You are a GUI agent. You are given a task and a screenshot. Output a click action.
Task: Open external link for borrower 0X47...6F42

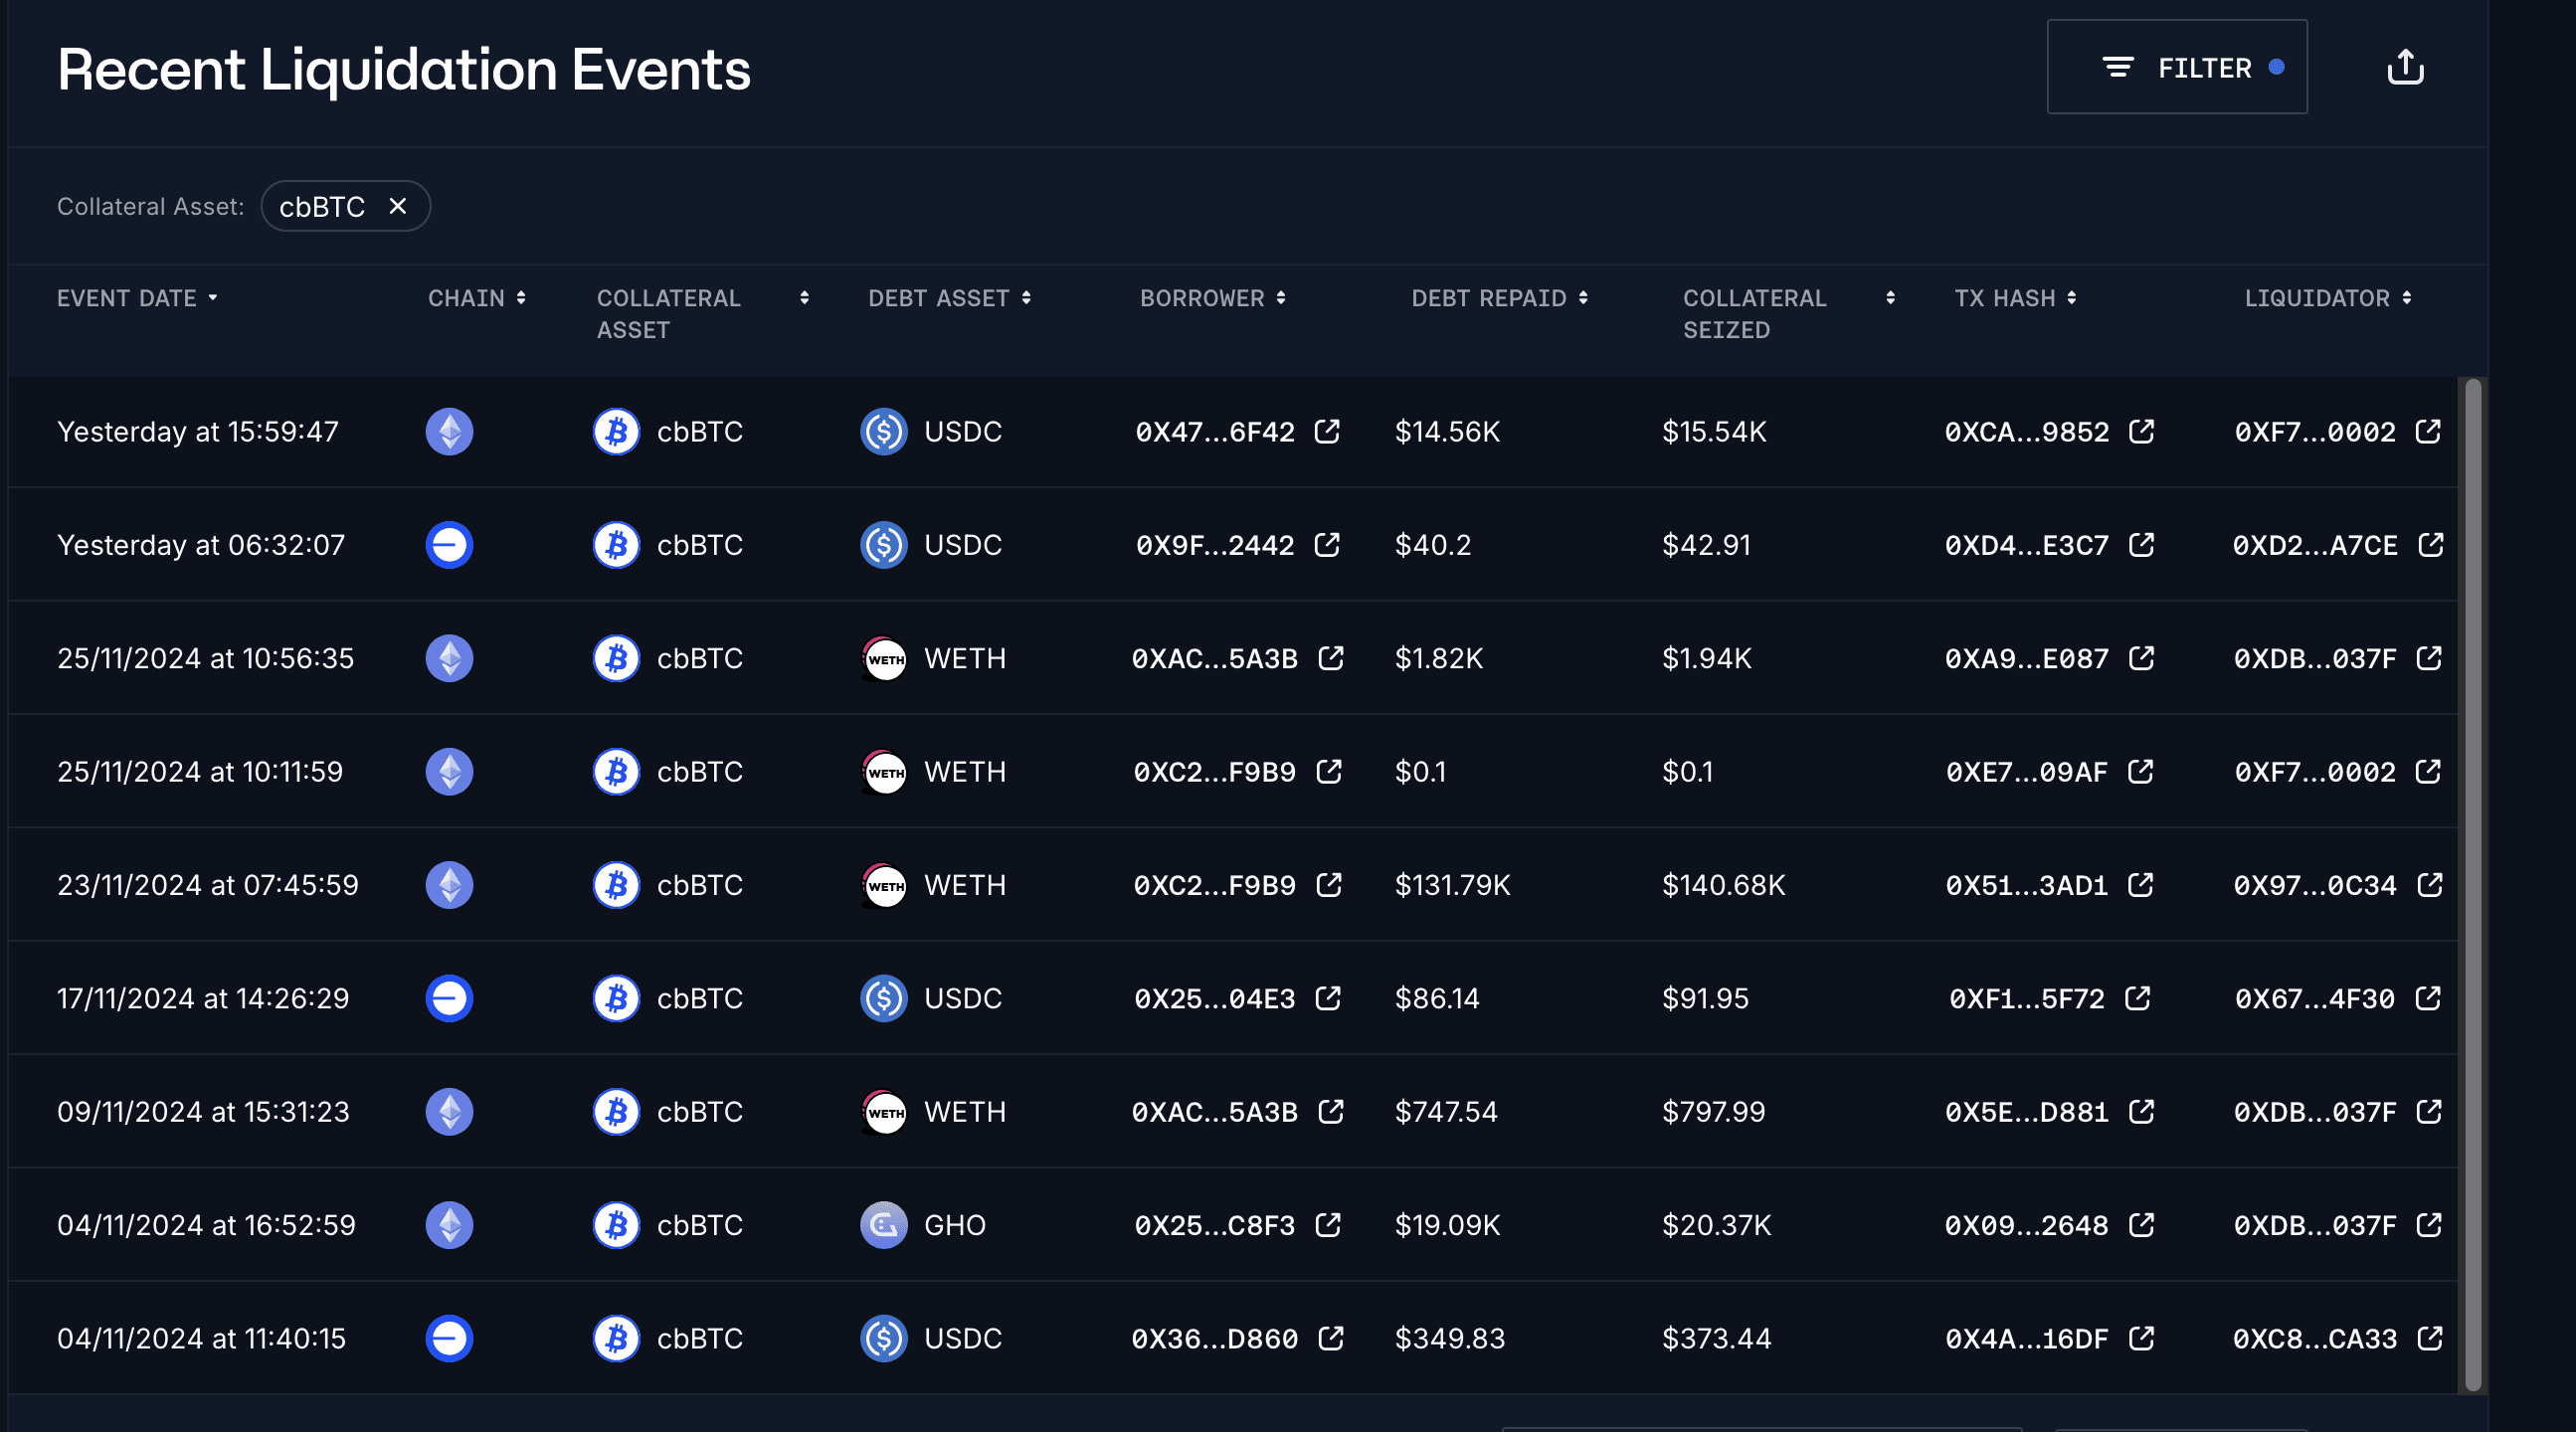pyautogui.click(x=1326, y=431)
